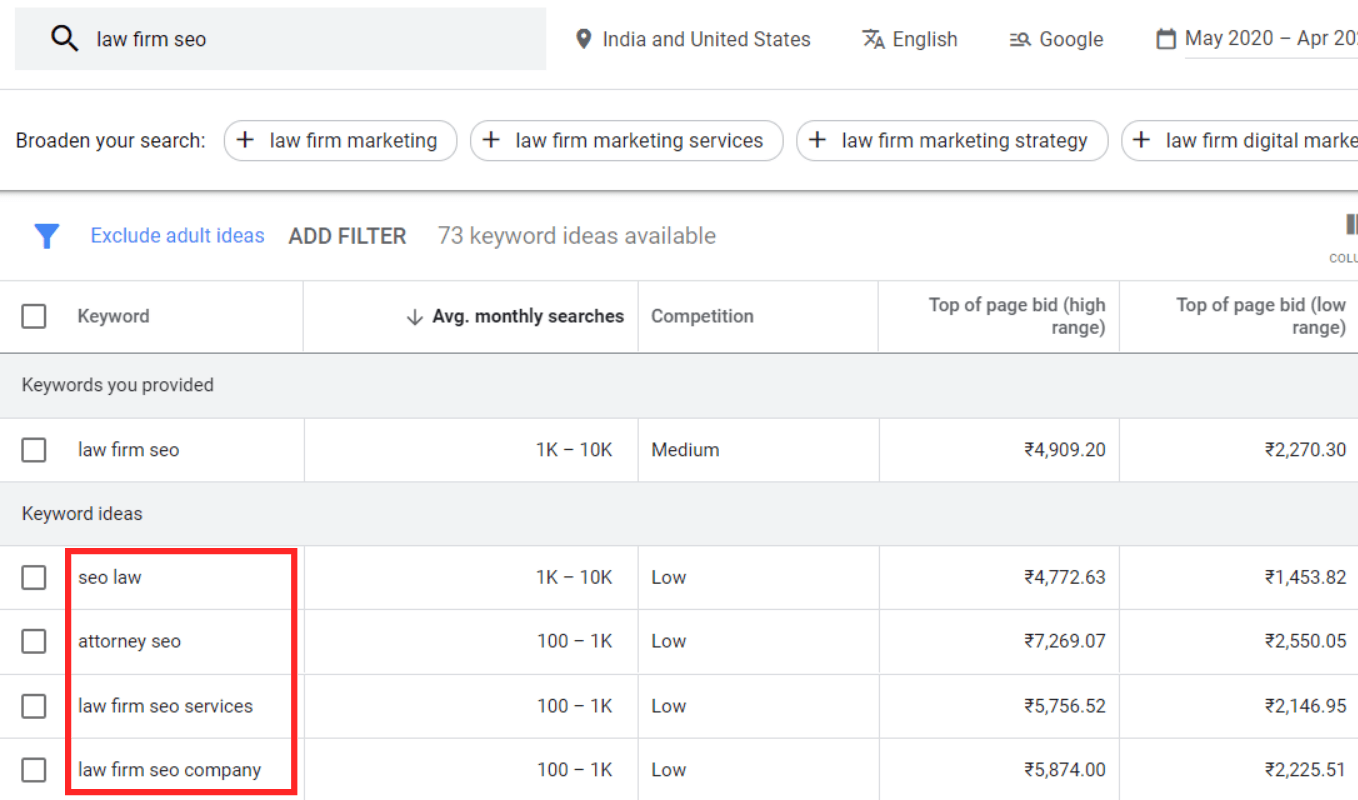
Task: Click the sort arrow on Avg. monthly searches
Action: [414, 317]
